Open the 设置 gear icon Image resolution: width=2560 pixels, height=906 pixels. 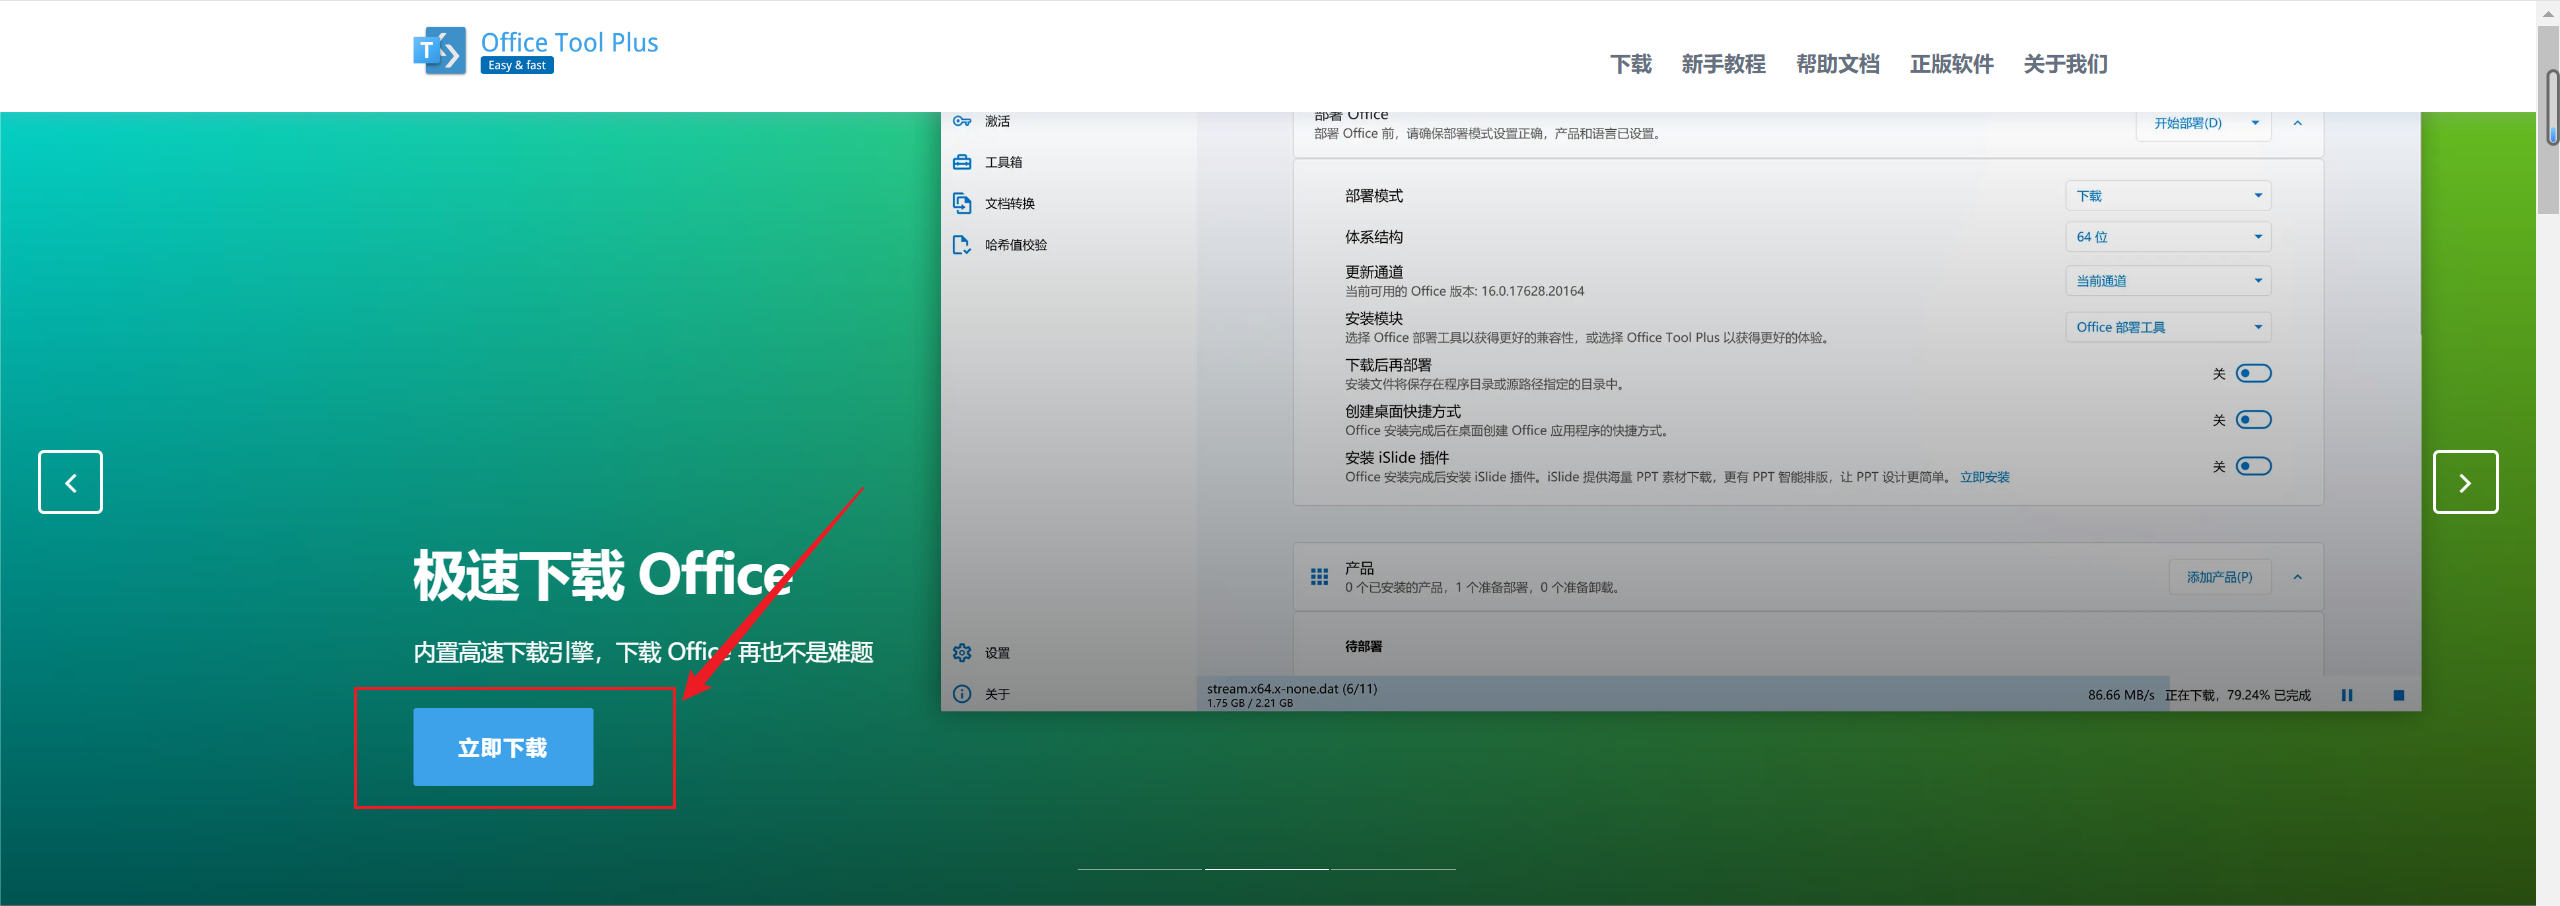click(962, 653)
